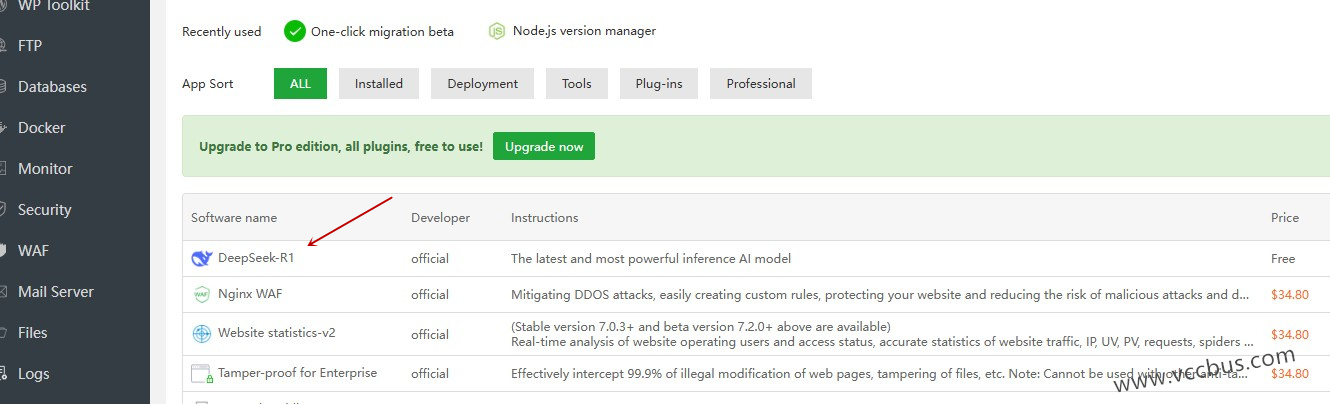The image size is (1330, 404).
Task: Click the Tamper-proof for Enterprise icon
Action: tap(202, 374)
